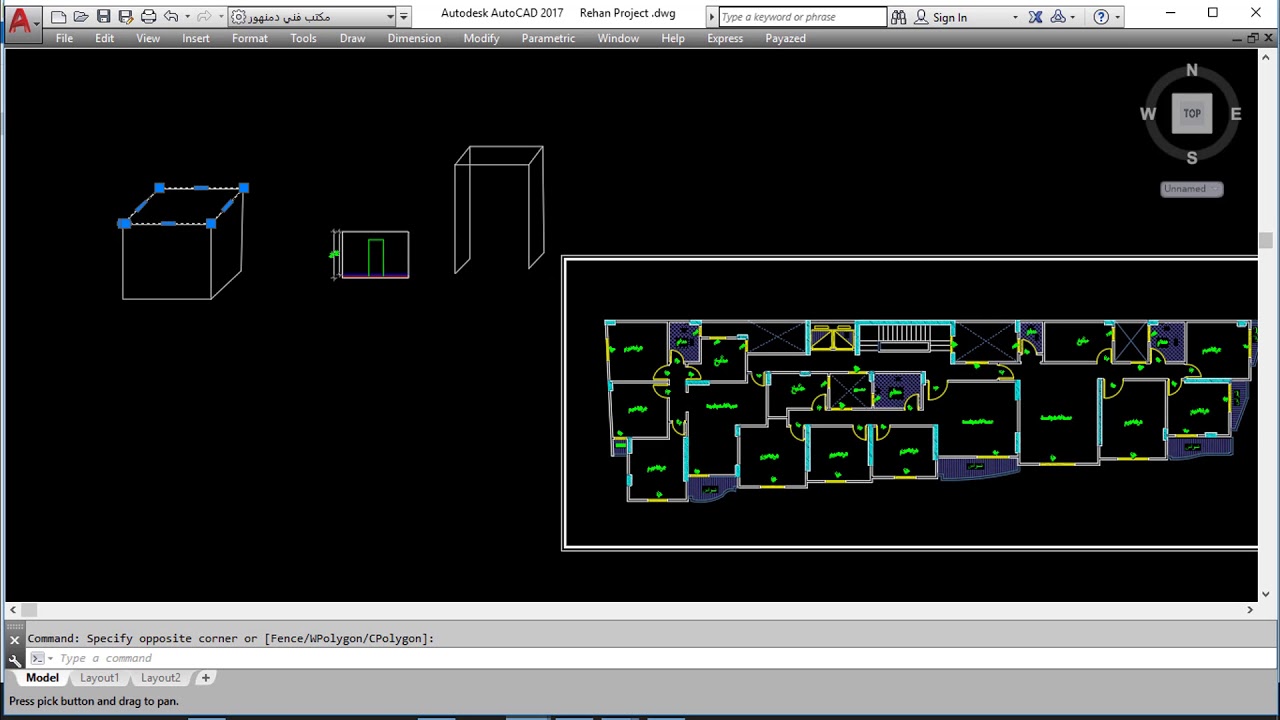Open the Edit menu

pos(104,38)
